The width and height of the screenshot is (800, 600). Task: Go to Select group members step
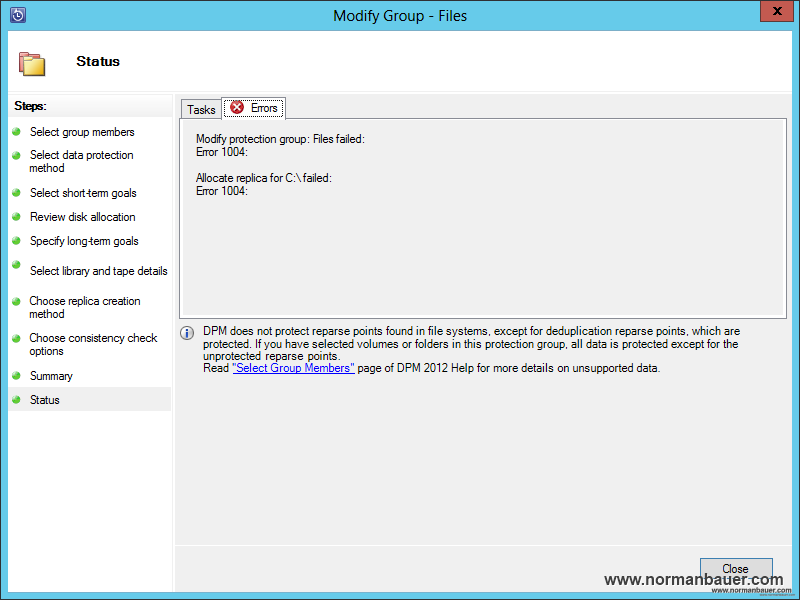coord(82,132)
